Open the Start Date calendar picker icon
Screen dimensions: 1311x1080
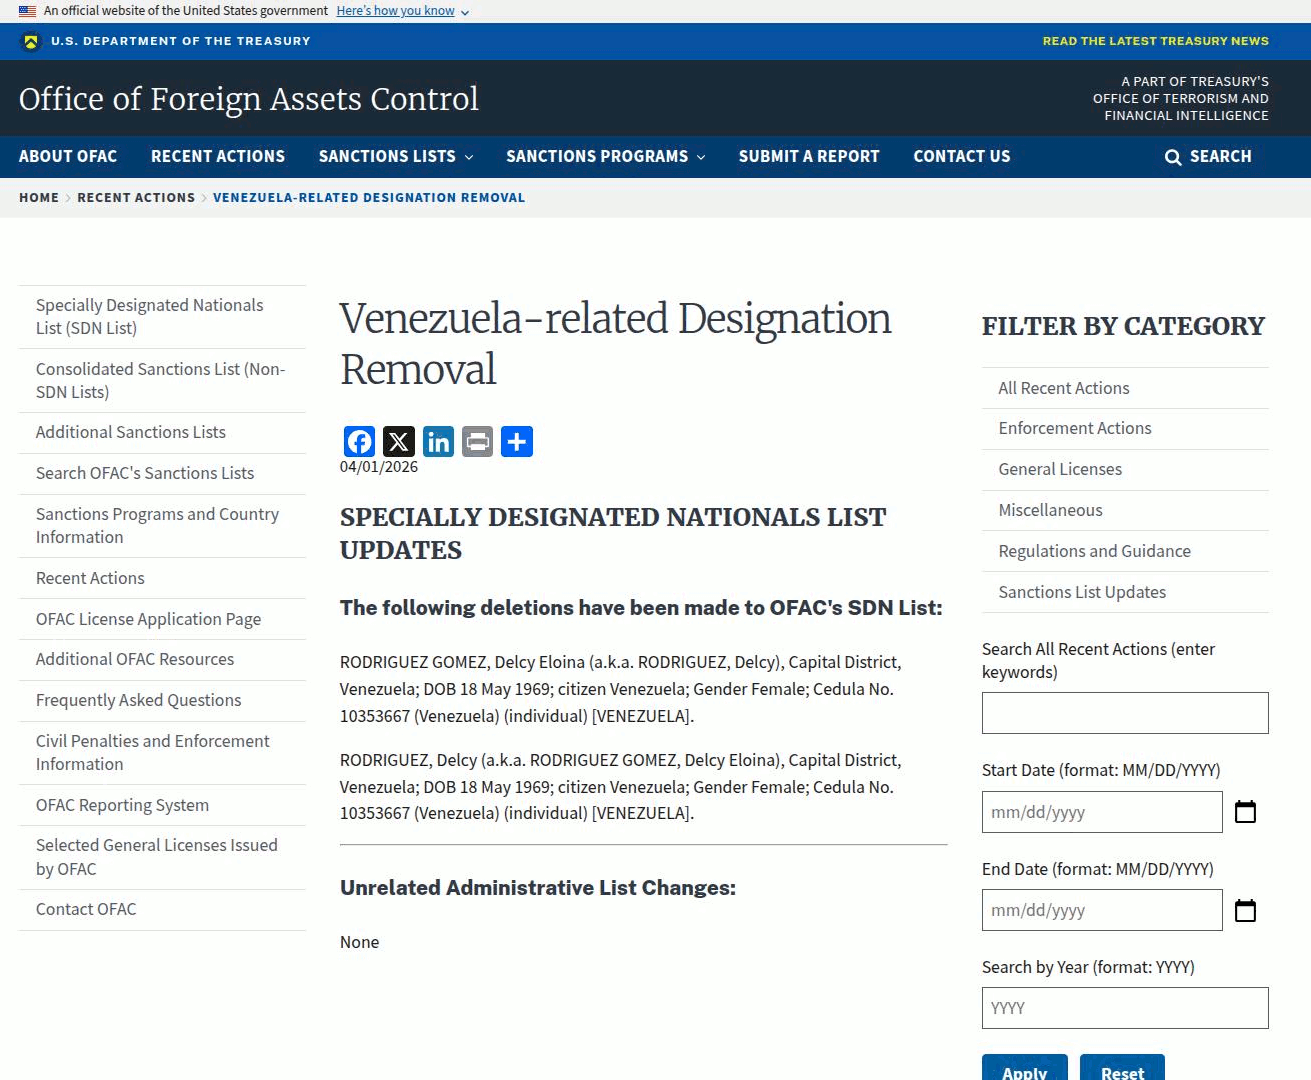[1245, 812]
